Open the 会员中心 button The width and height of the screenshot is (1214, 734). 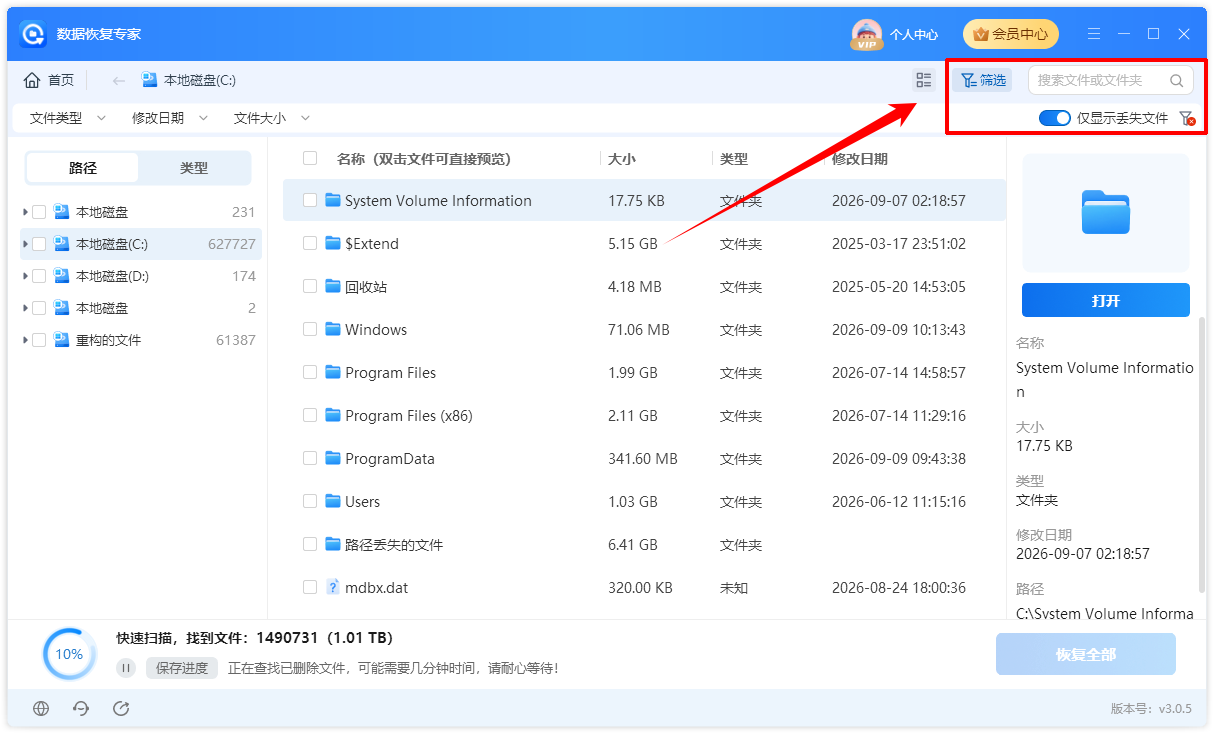click(x=1010, y=34)
